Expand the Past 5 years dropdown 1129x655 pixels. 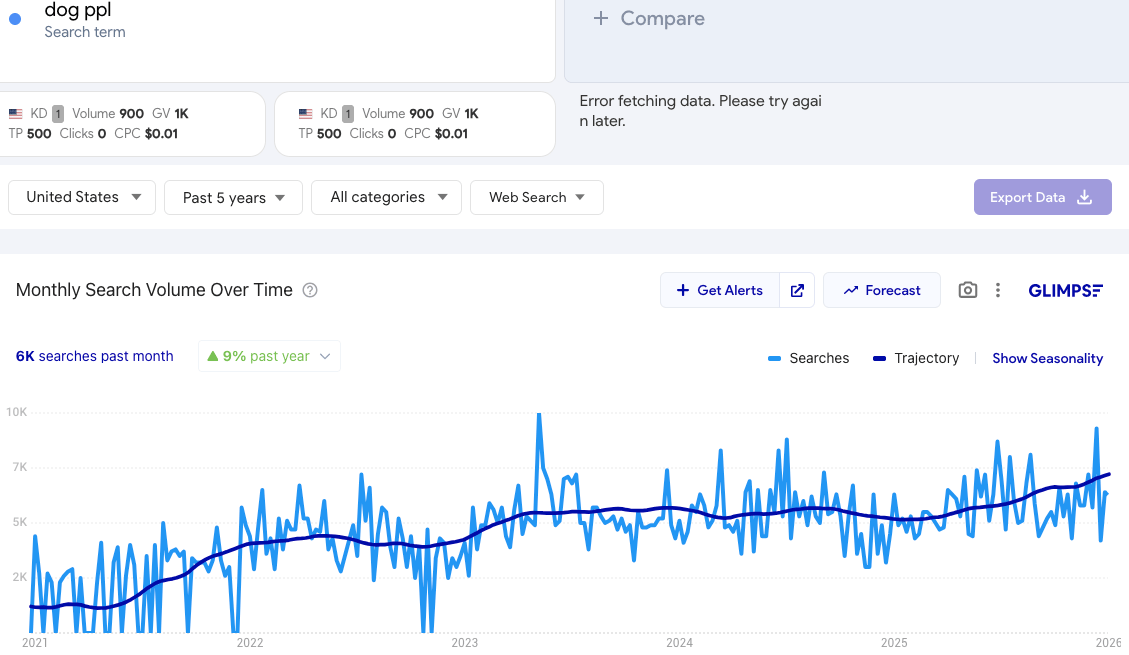click(x=233, y=197)
